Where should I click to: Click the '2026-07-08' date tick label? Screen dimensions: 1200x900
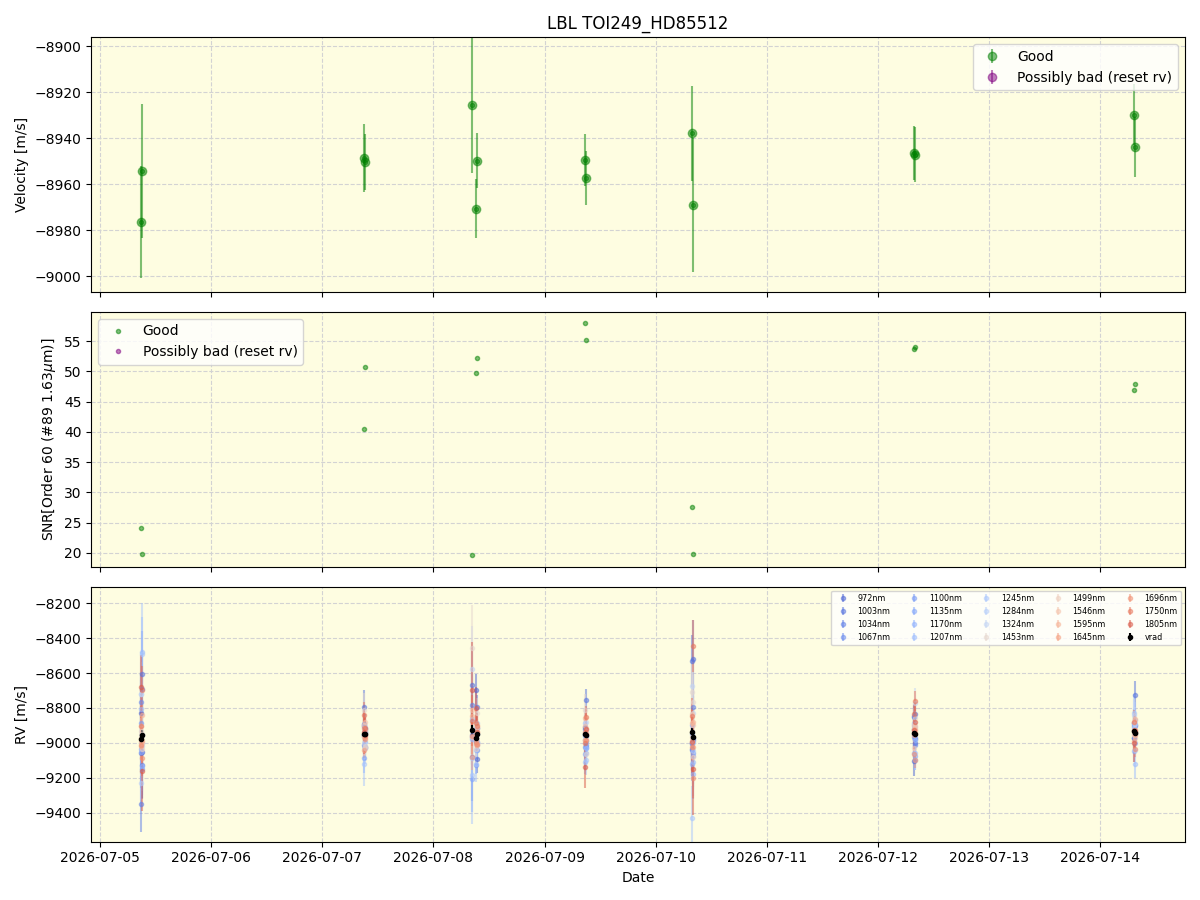click(x=433, y=858)
